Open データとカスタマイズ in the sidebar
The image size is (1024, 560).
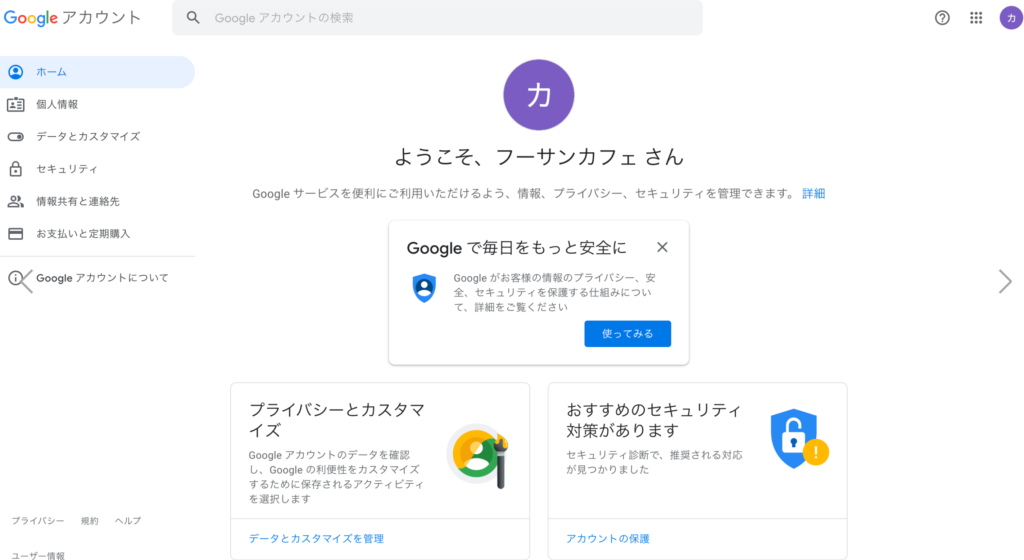[x=88, y=136]
